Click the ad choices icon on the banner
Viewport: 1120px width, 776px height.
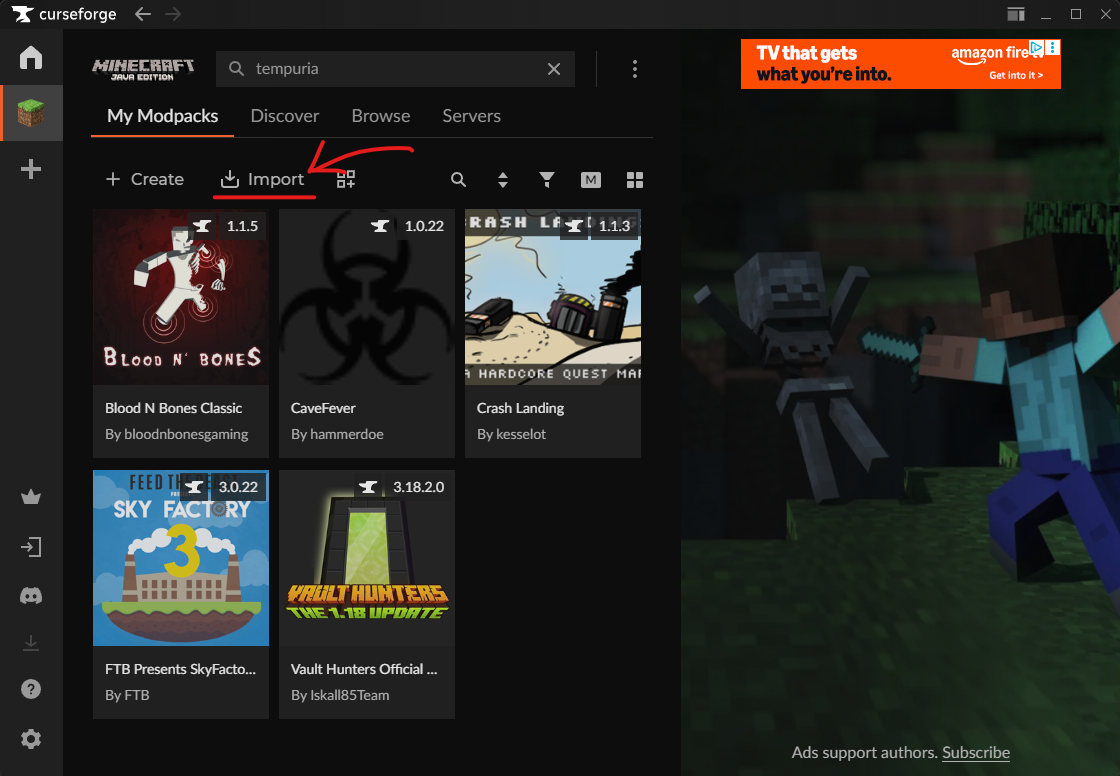point(1036,48)
